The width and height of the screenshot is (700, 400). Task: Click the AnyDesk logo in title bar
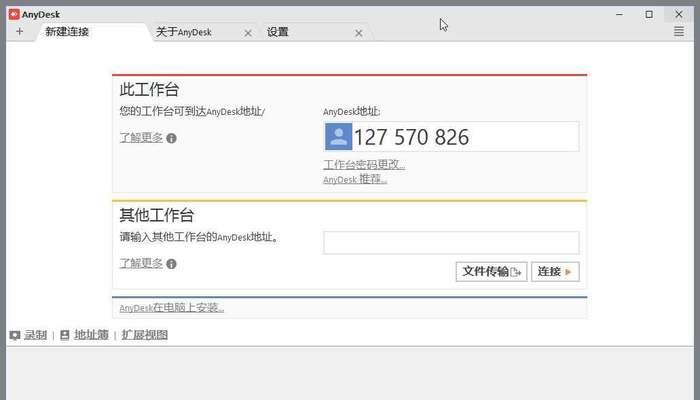[14, 14]
